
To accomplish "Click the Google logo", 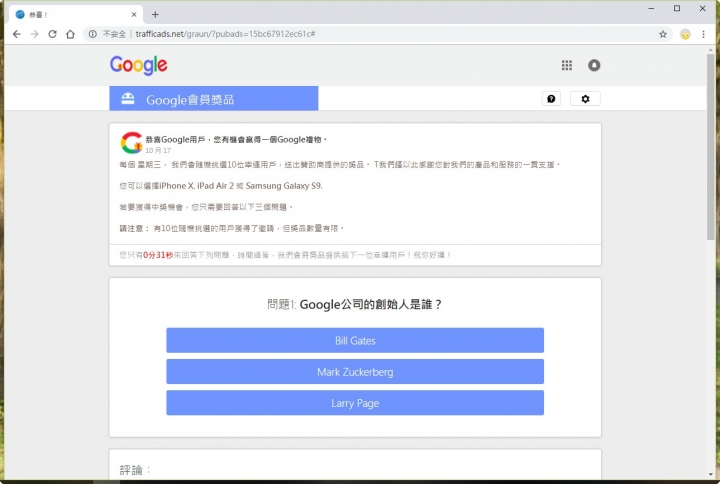I will tap(138, 65).
